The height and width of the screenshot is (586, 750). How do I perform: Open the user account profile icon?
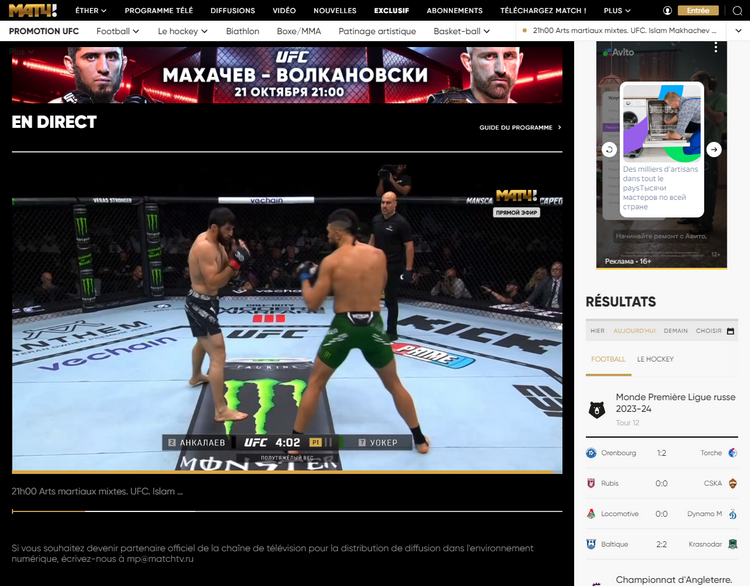pyautogui.click(x=667, y=11)
